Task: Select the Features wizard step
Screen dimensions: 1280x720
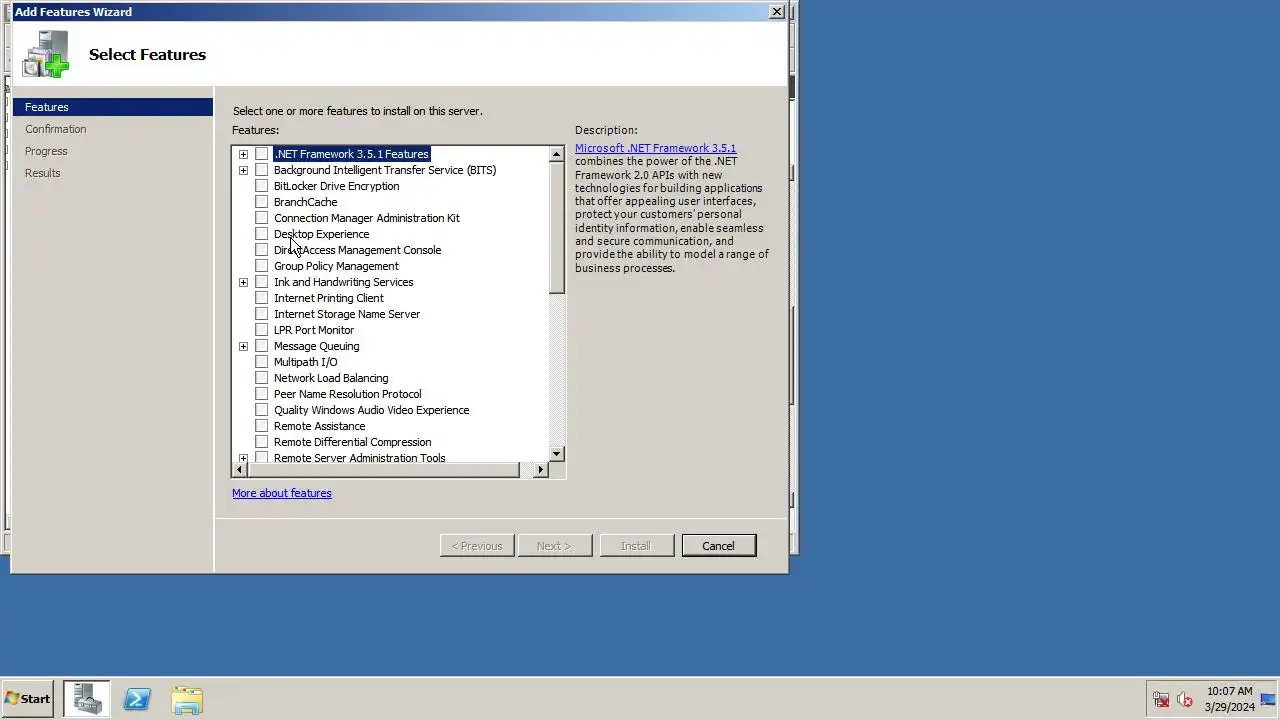Action: (x=113, y=107)
